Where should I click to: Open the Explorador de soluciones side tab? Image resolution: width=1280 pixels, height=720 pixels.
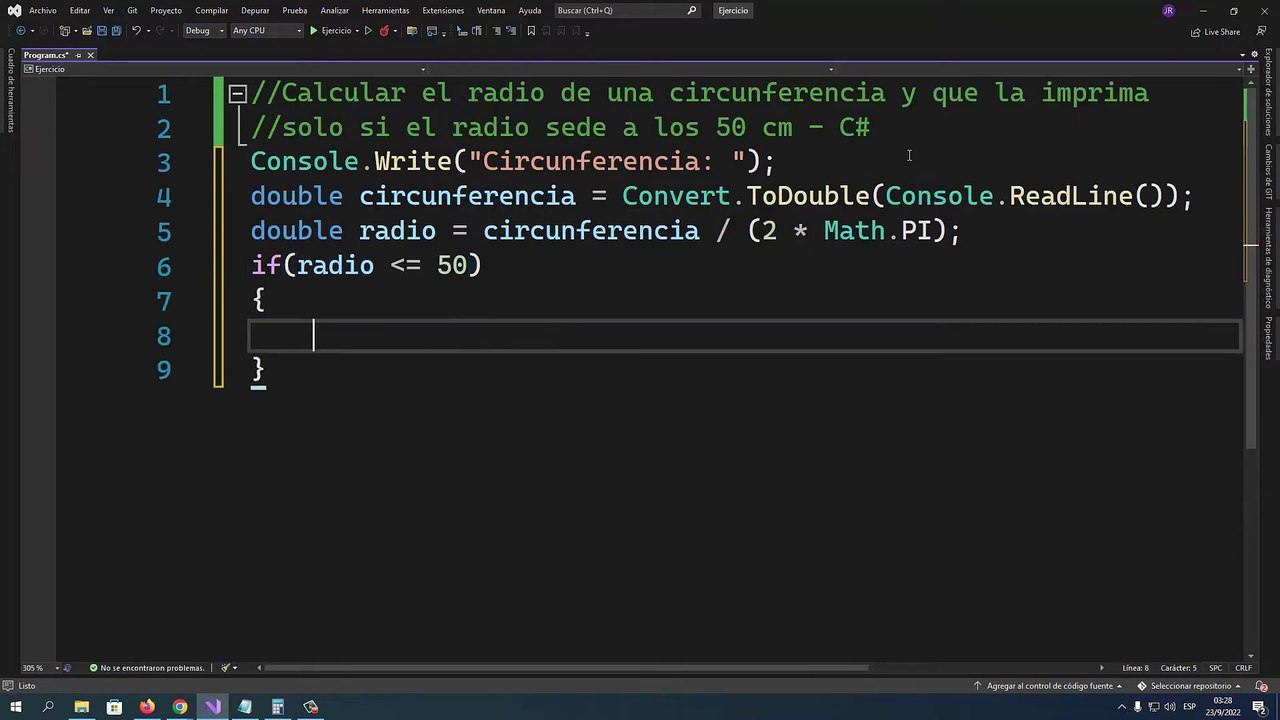click(1268, 91)
